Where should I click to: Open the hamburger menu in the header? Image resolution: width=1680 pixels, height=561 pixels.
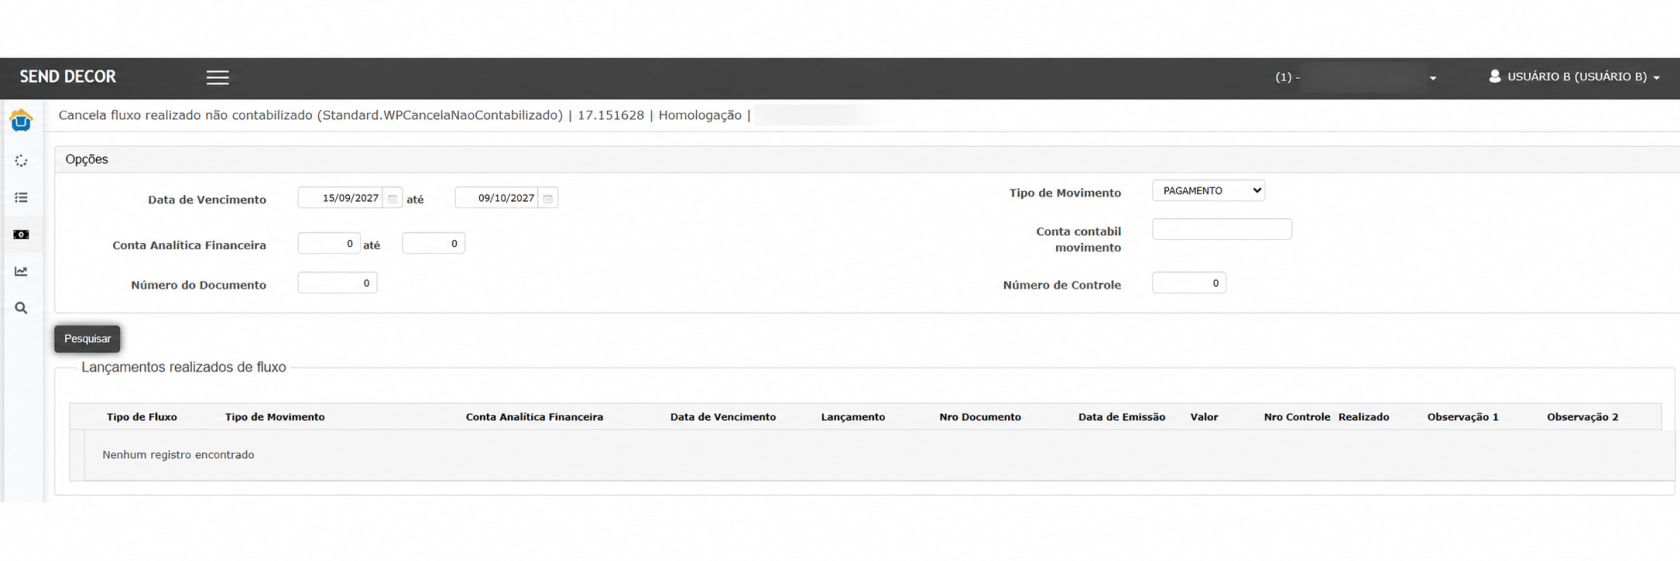(217, 77)
